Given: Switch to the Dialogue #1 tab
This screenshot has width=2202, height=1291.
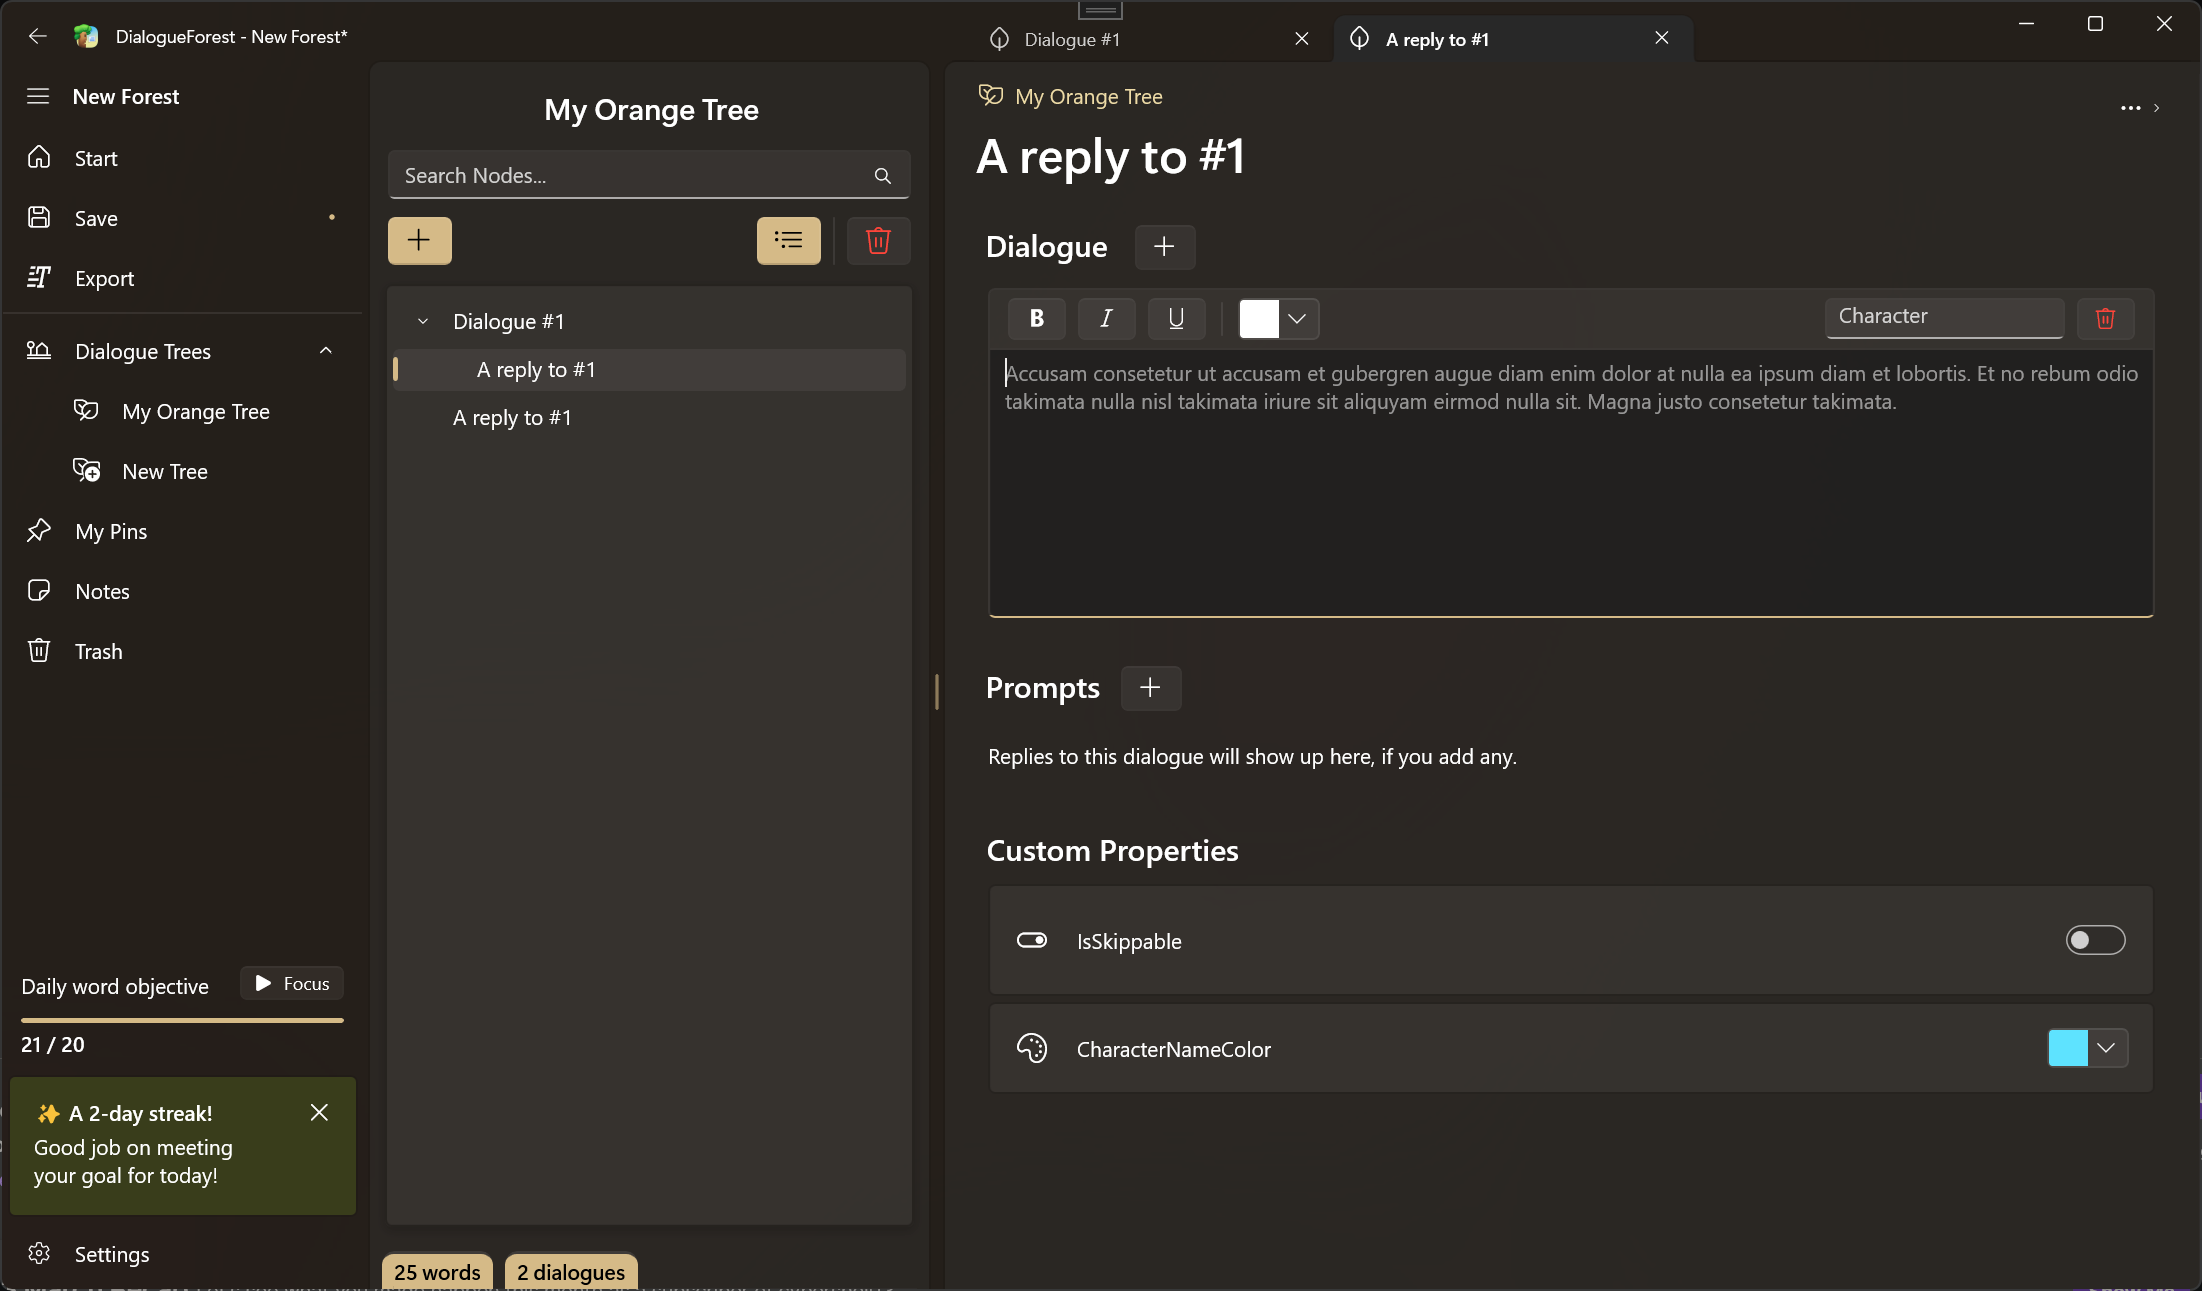Looking at the screenshot, I should (1071, 39).
